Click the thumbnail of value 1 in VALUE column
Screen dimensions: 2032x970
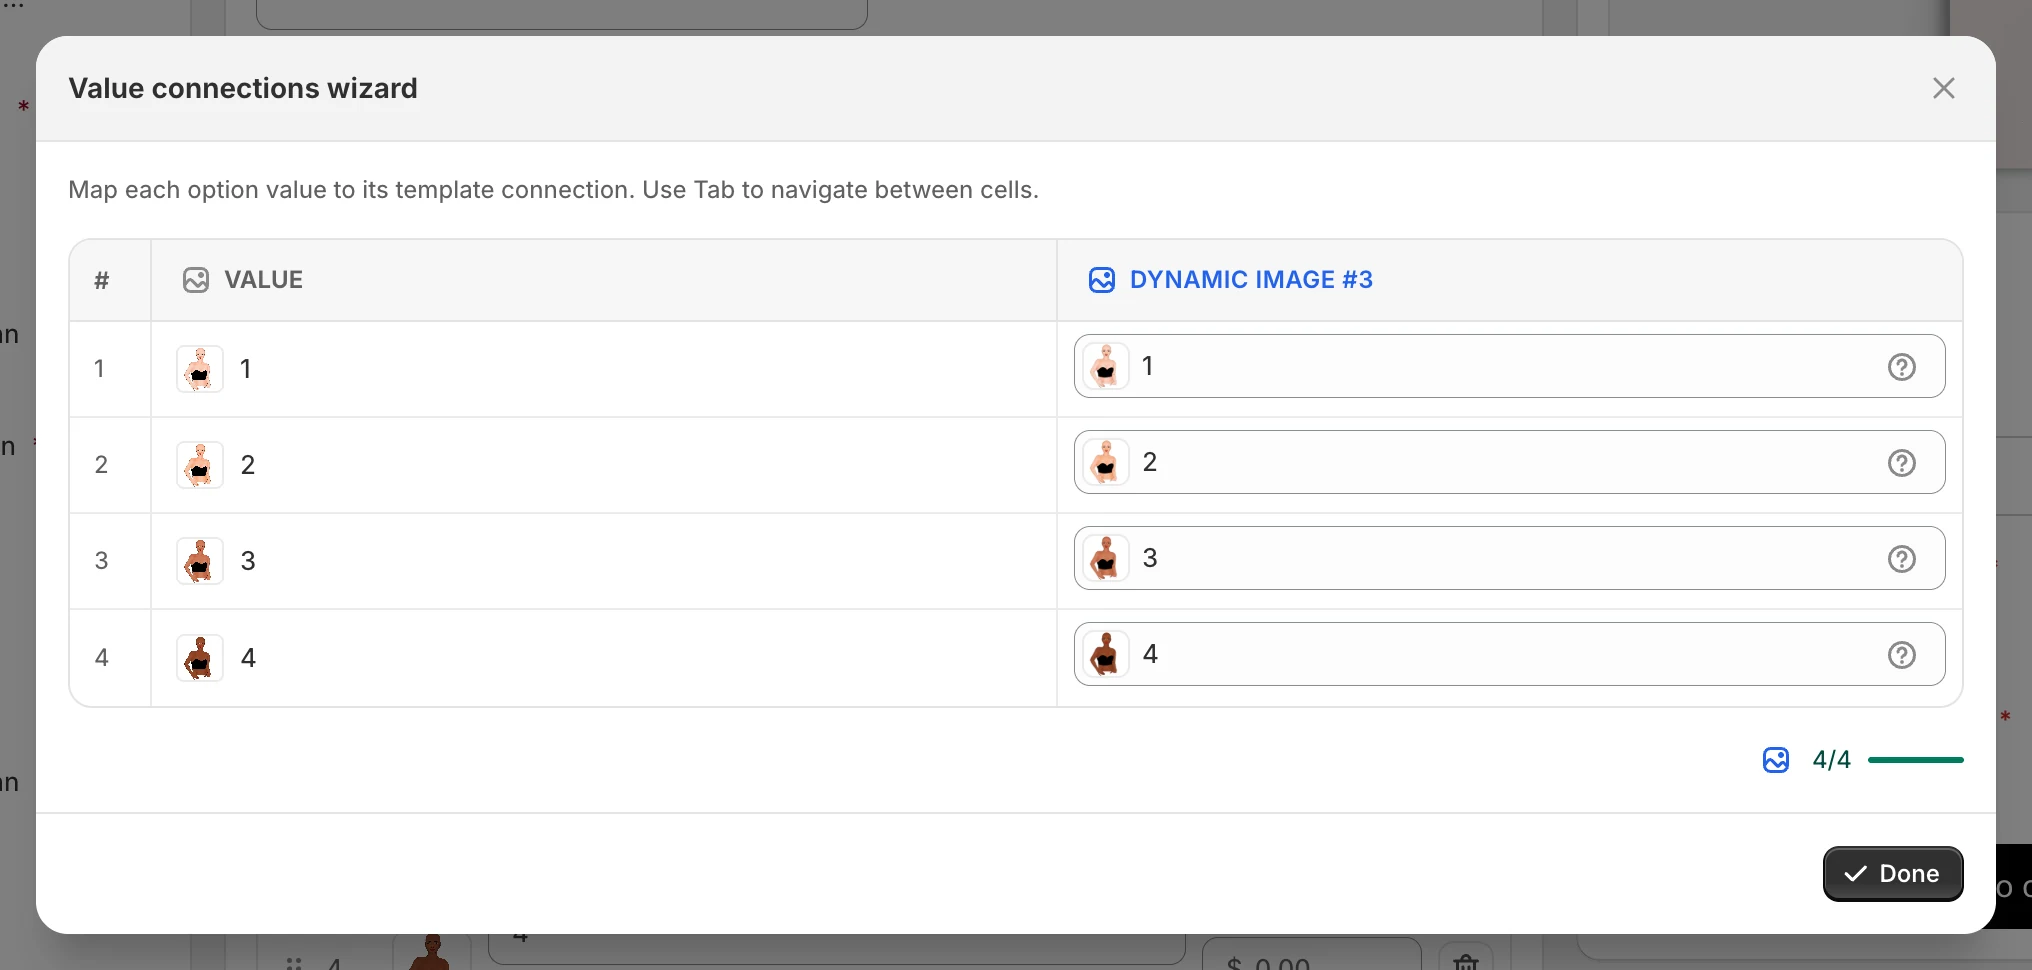(200, 369)
